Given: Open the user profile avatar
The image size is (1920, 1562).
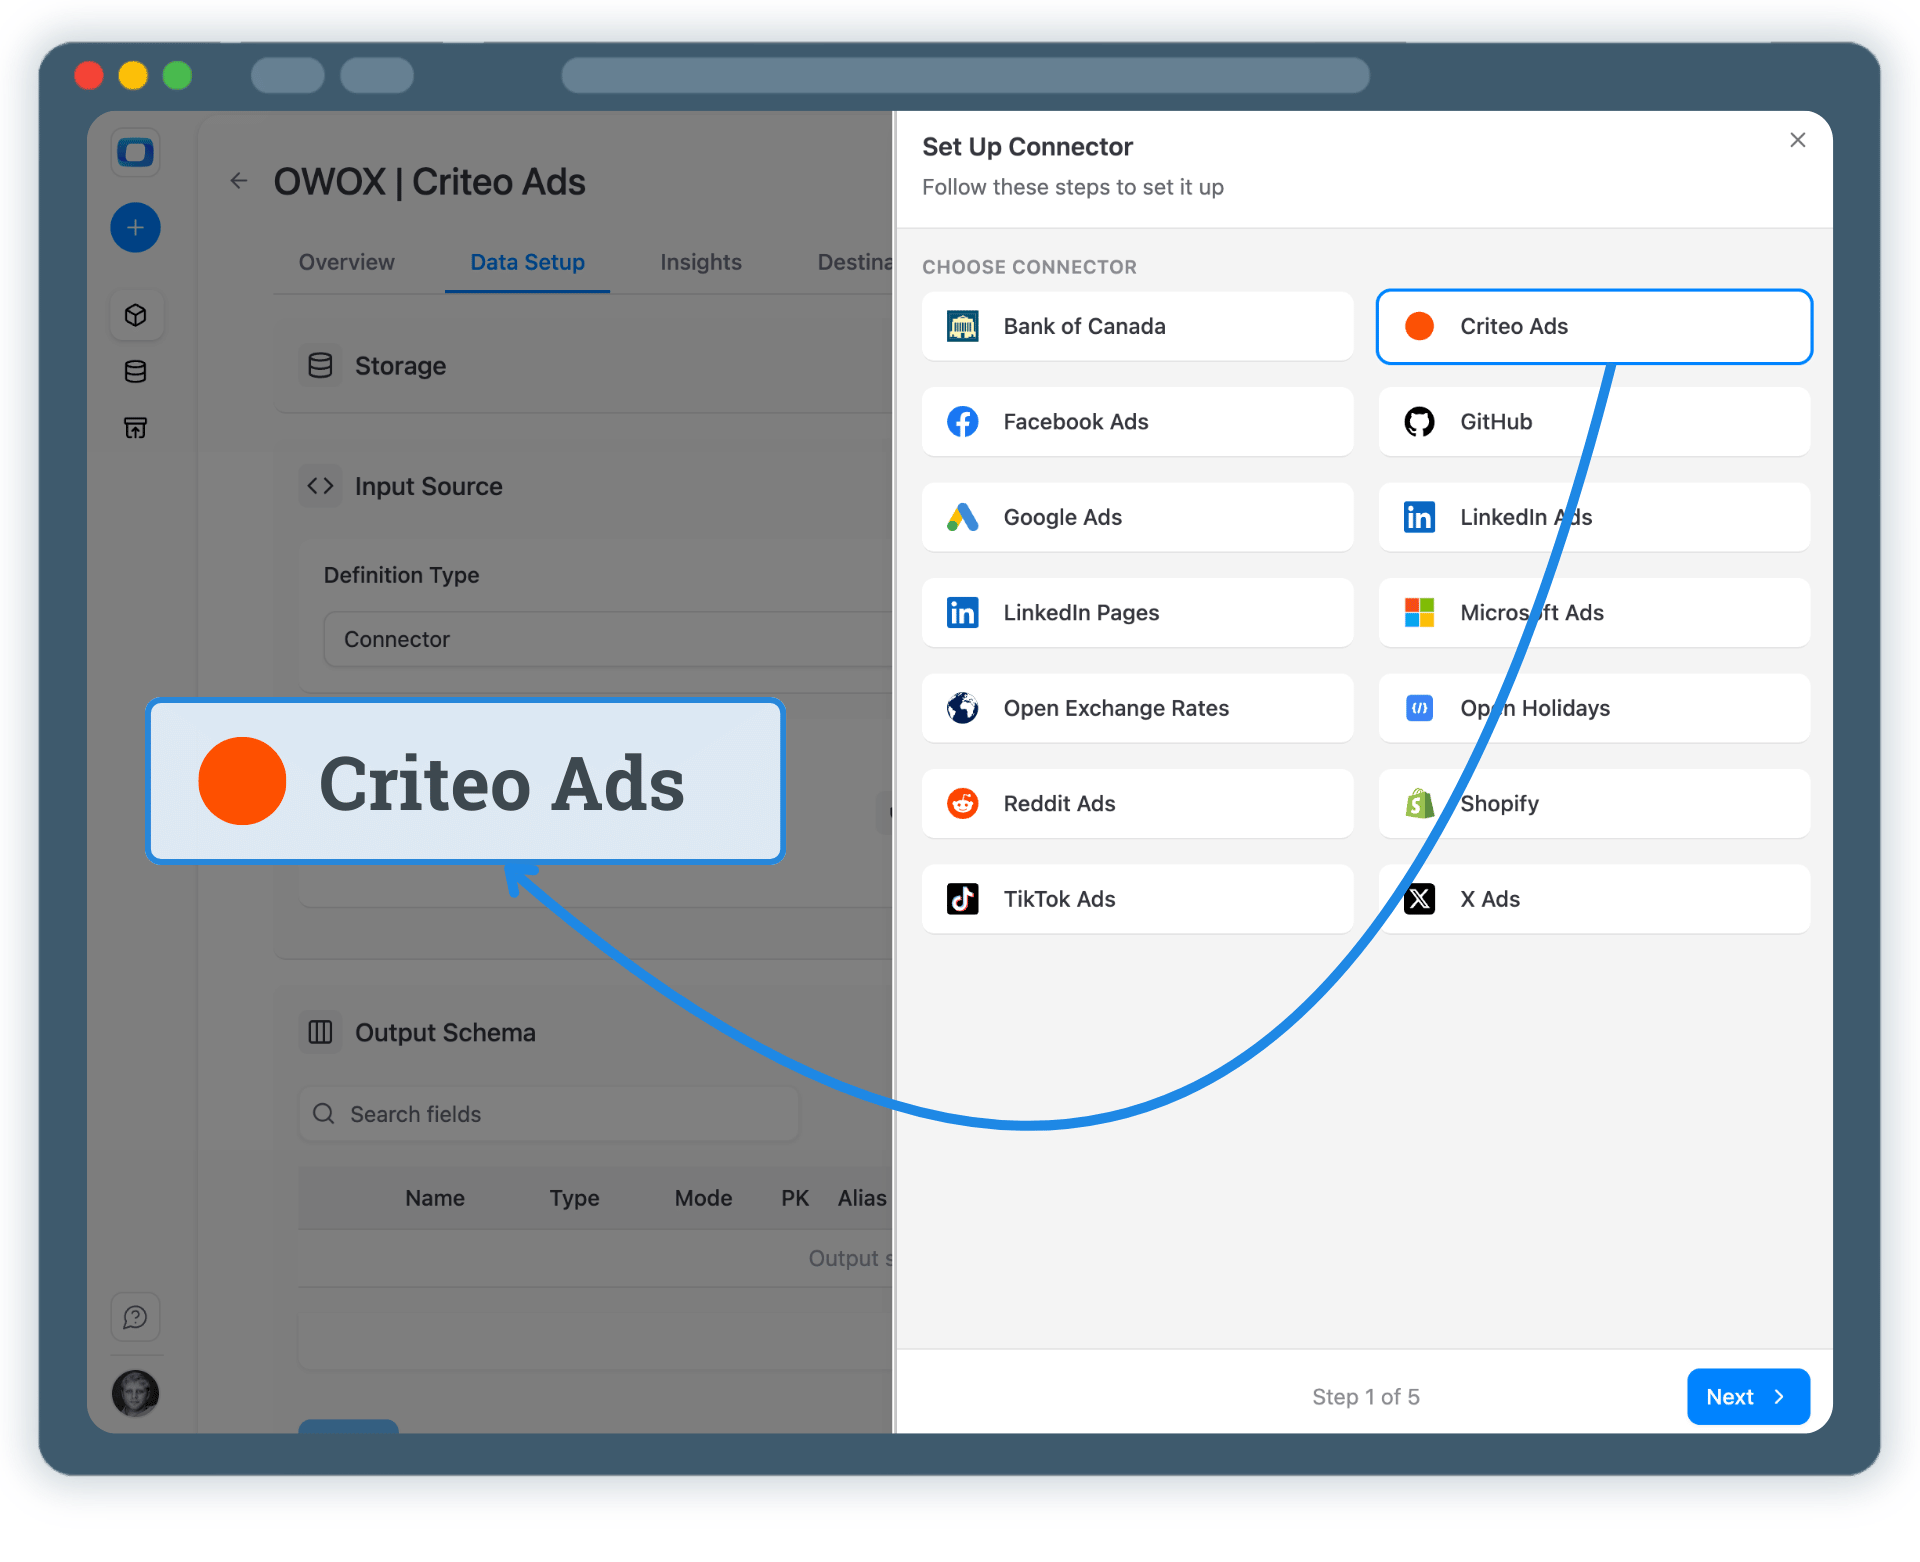Looking at the screenshot, I should click(135, 1393).
